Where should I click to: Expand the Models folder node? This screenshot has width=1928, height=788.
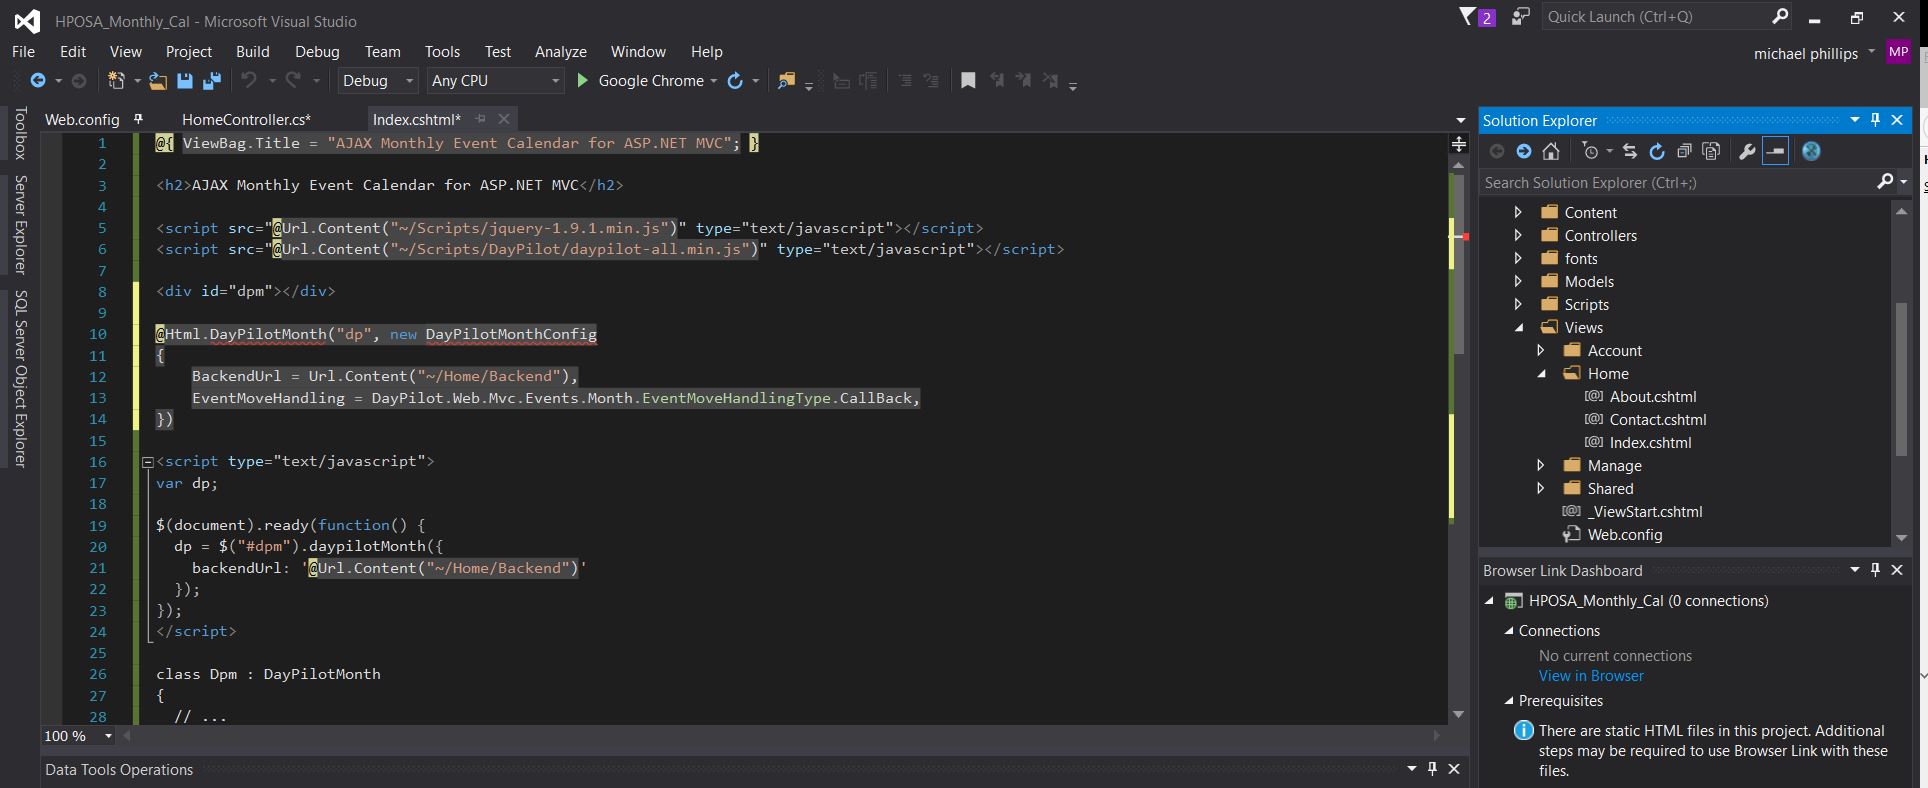pyautogui.click(x=1518, y=281)
